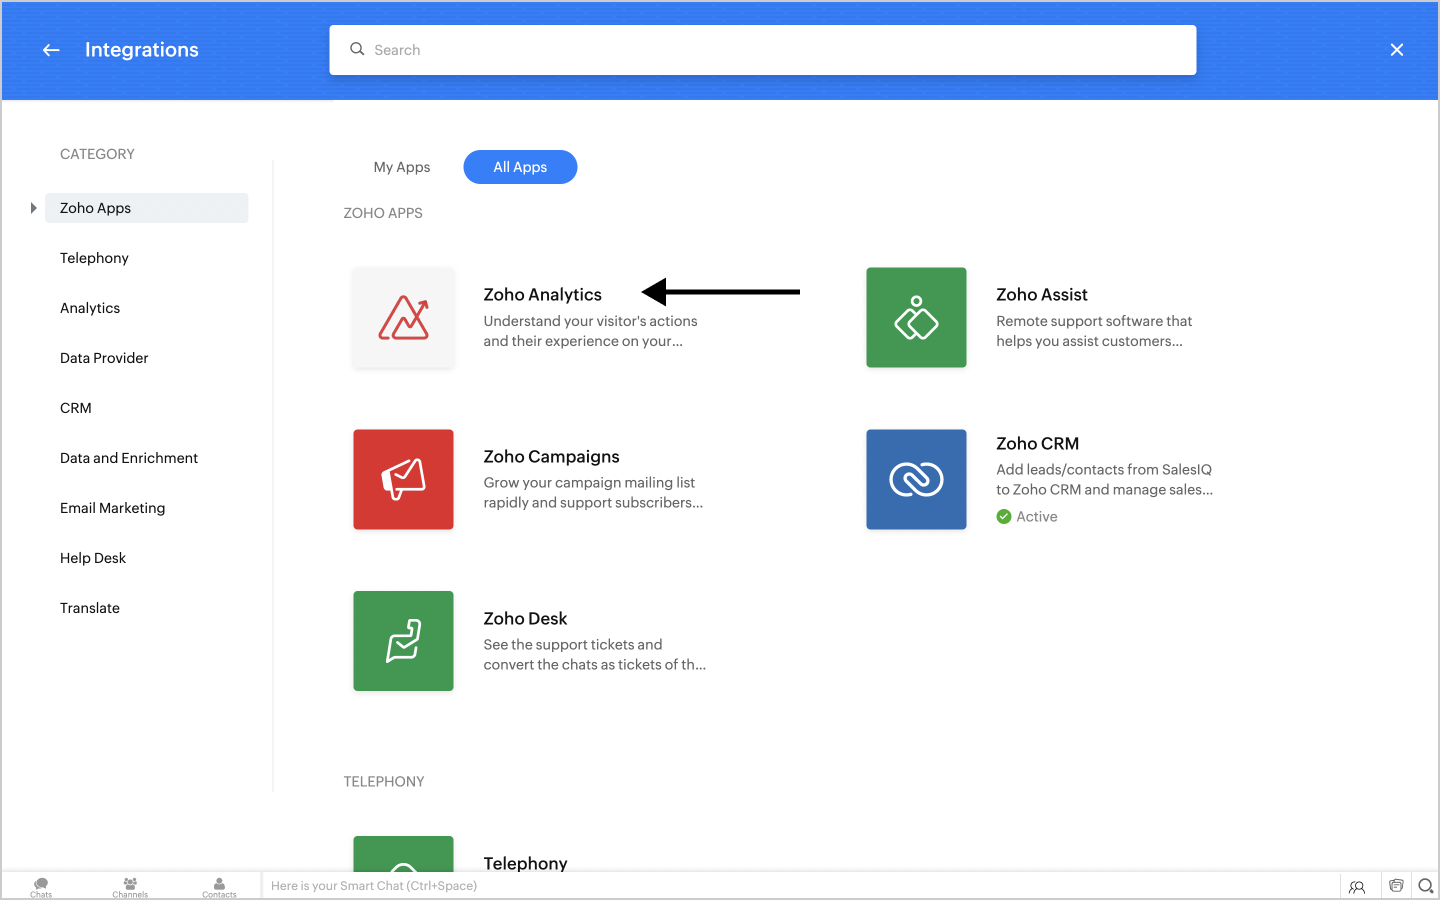1440x900 pixels.
Task: Select the Telephony category
Action: [94, 258]
